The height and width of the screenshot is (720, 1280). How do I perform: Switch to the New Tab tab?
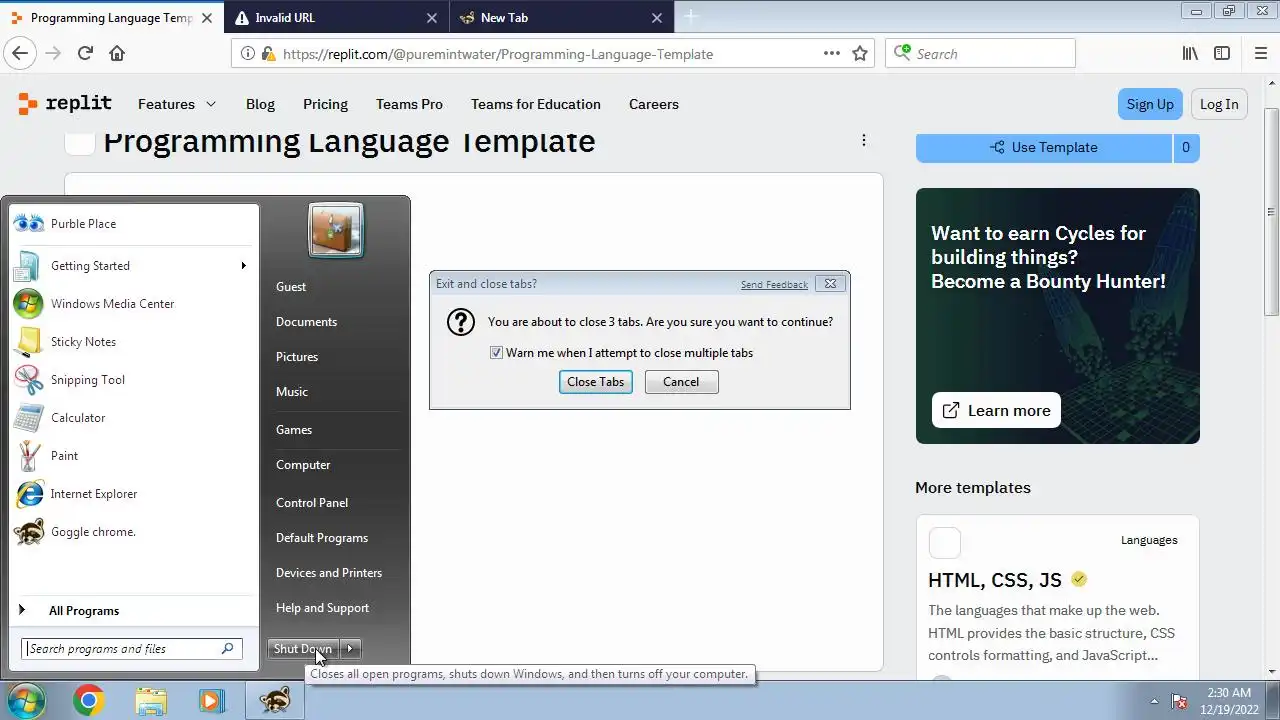click(561, 18)
